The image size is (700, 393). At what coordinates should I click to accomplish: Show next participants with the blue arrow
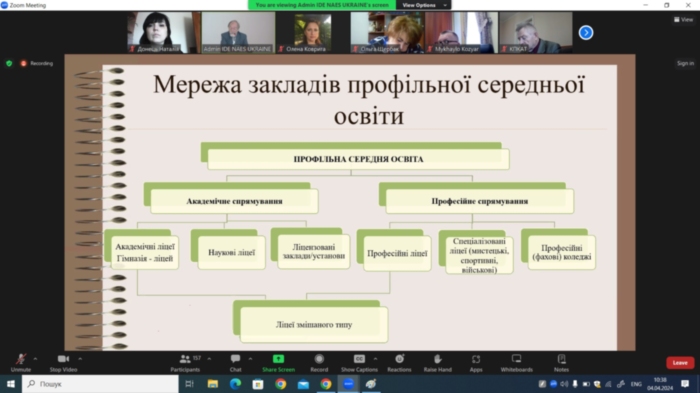click(x=586, y=33)
